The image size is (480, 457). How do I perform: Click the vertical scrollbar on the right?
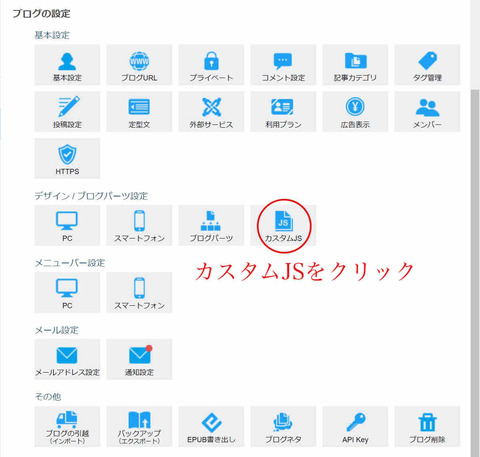point(475,273)
